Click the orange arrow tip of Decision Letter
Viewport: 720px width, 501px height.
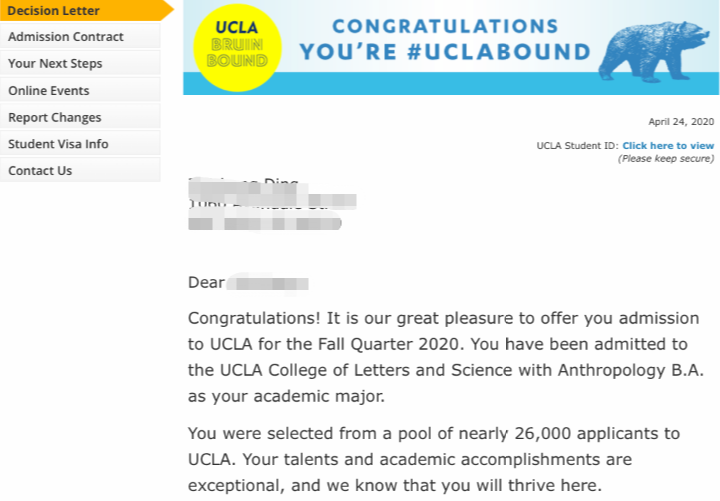click(167, 10)
